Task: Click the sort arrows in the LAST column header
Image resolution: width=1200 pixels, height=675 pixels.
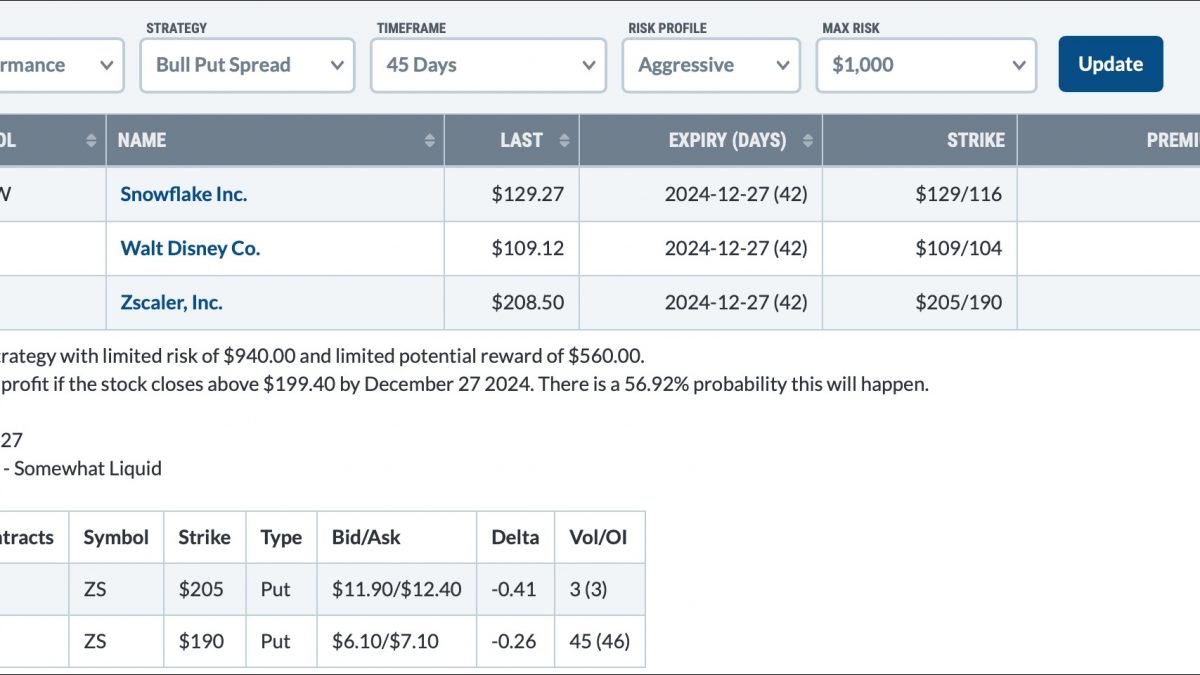Action: point(564,141)
